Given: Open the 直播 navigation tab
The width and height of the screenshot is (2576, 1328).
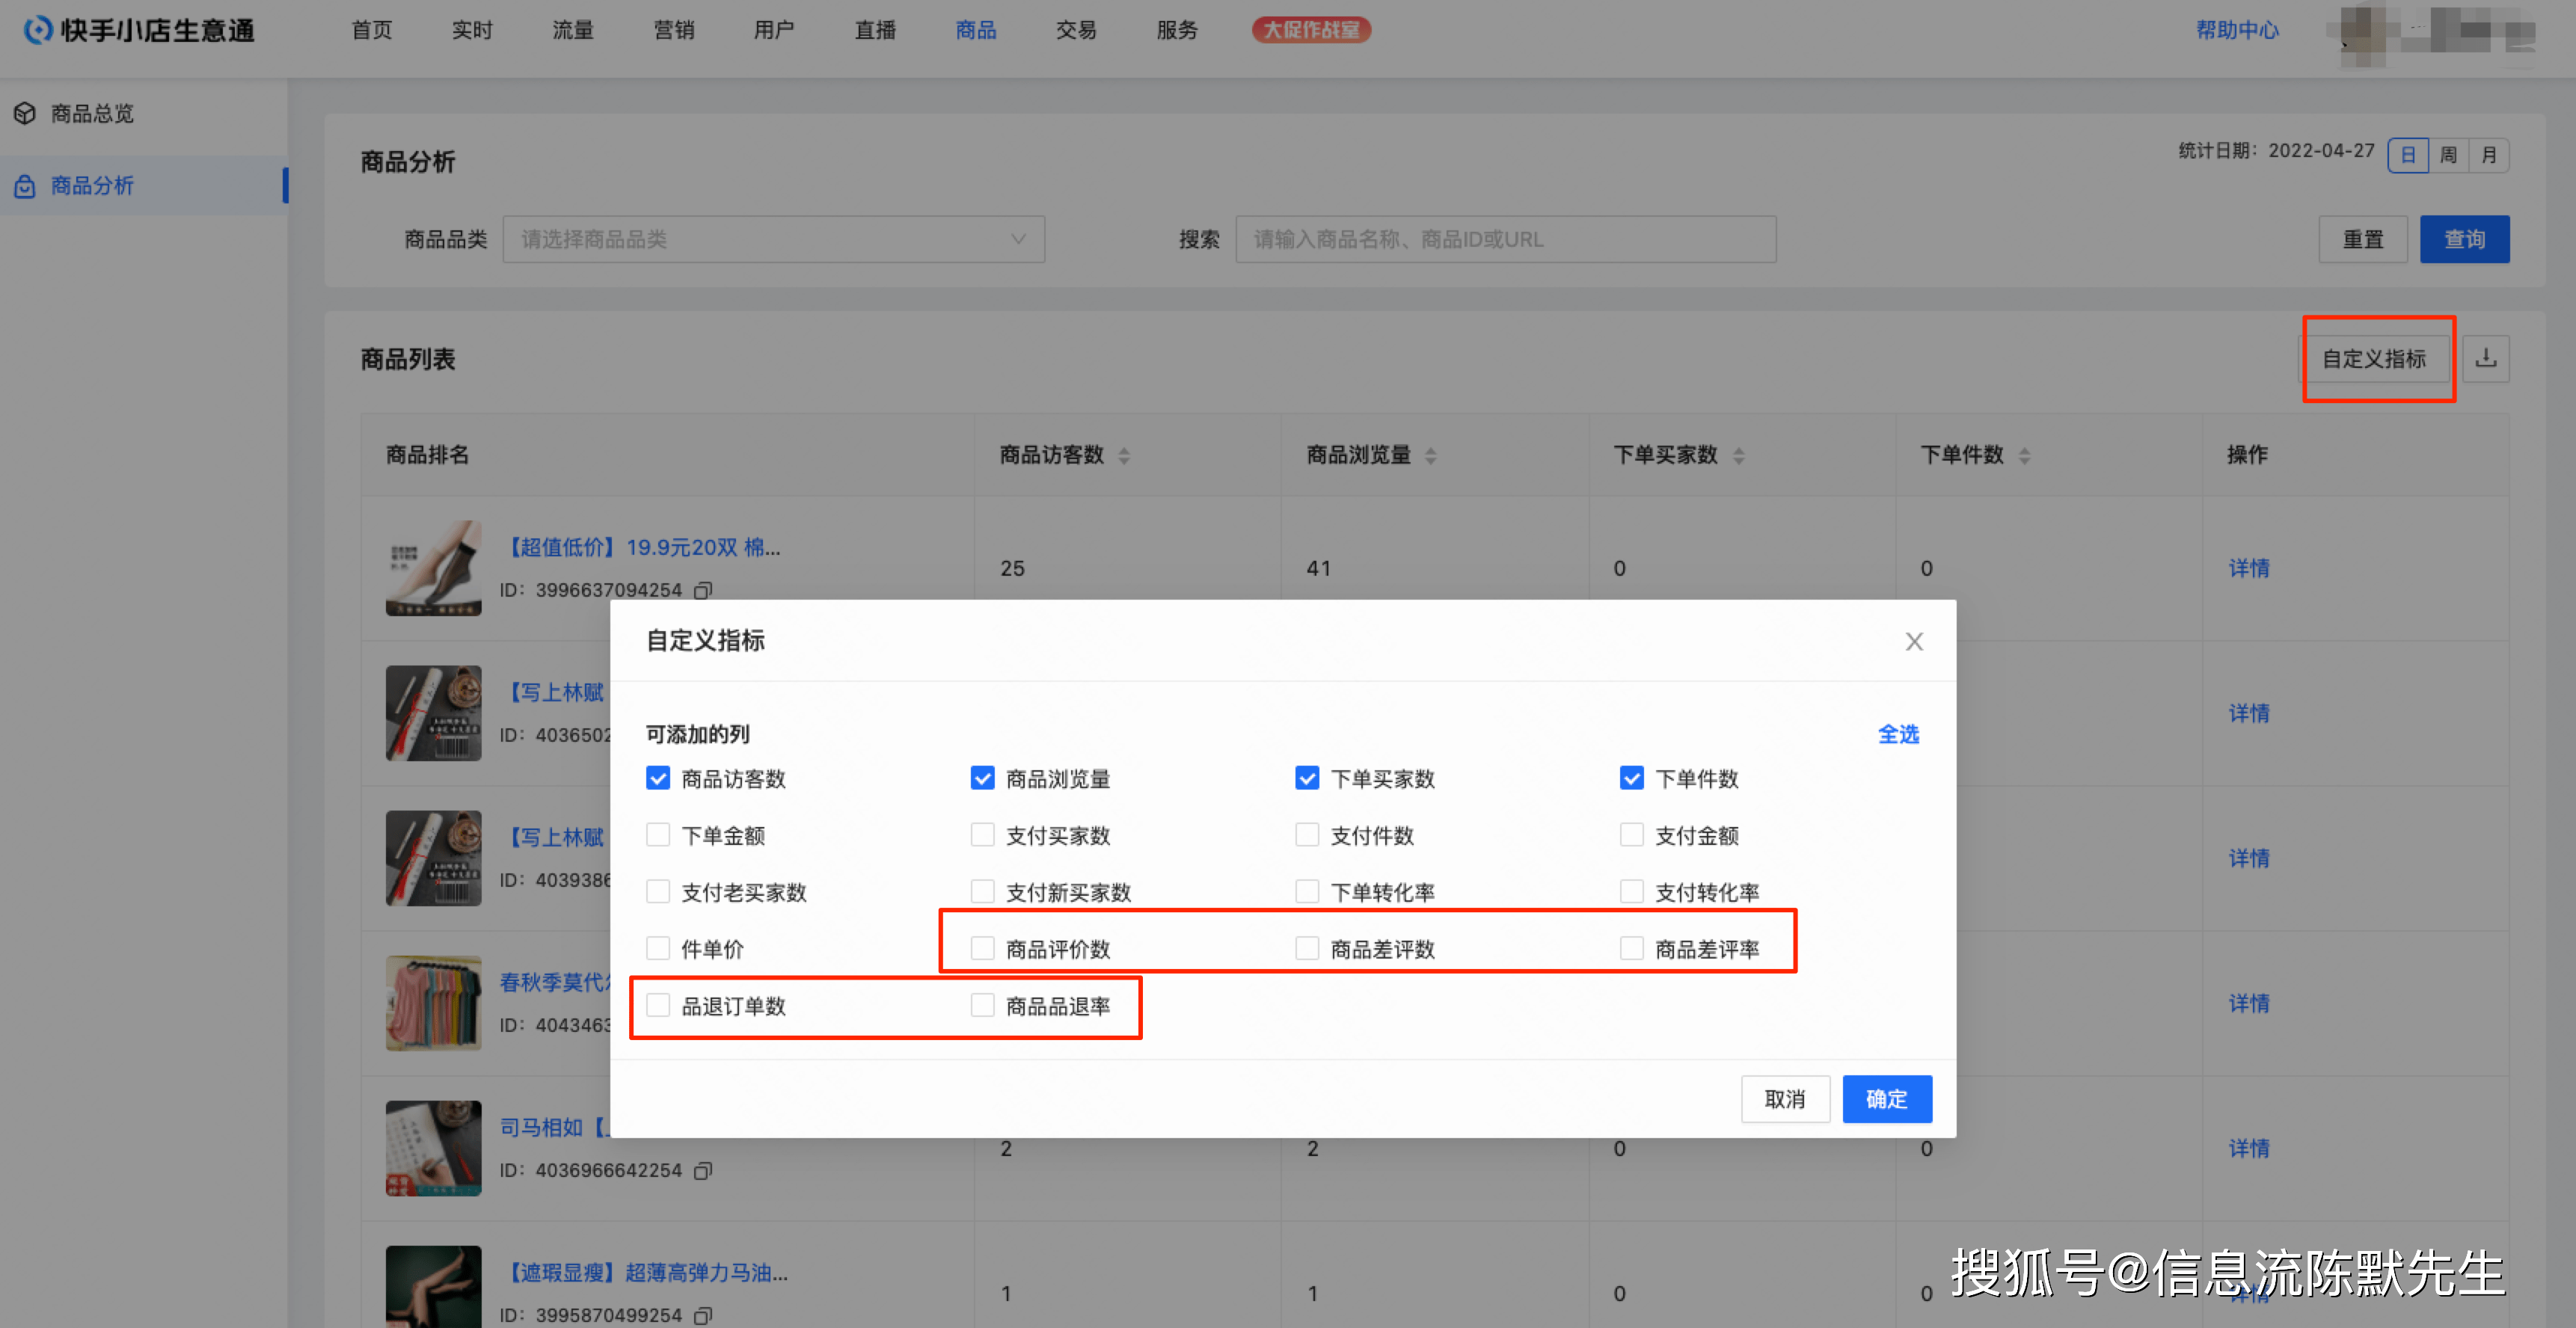Looking at the screenshot, I should (x=875, y=30).
